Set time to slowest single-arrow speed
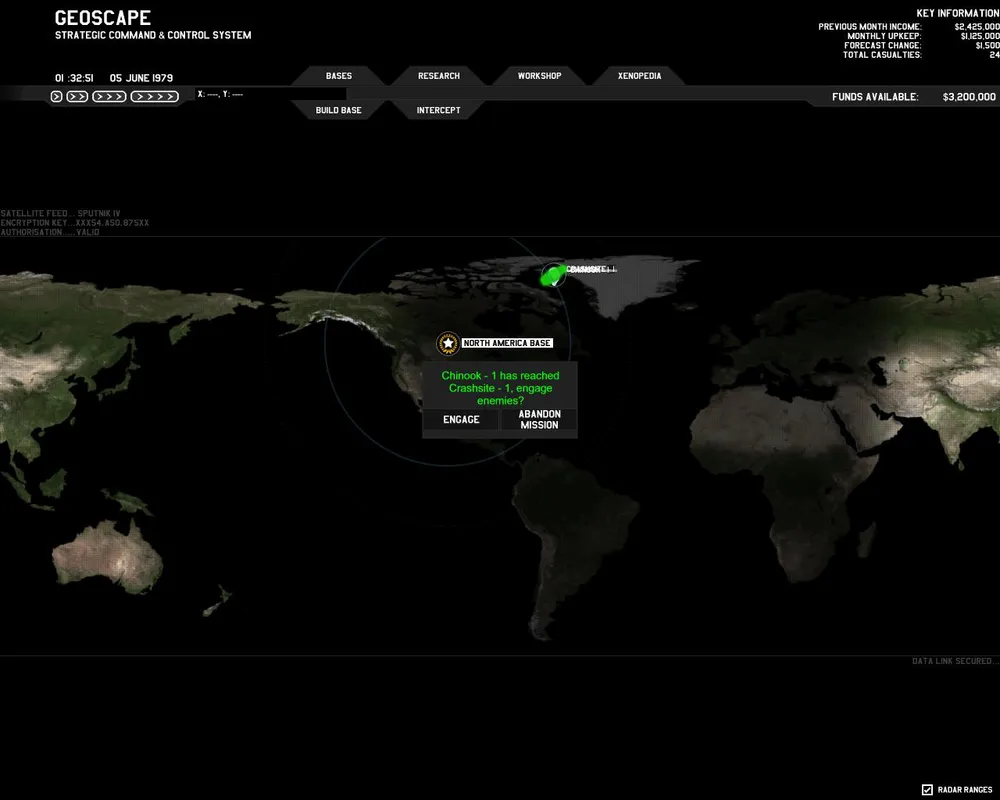1000x800 pixels. (x=56, y=96)
